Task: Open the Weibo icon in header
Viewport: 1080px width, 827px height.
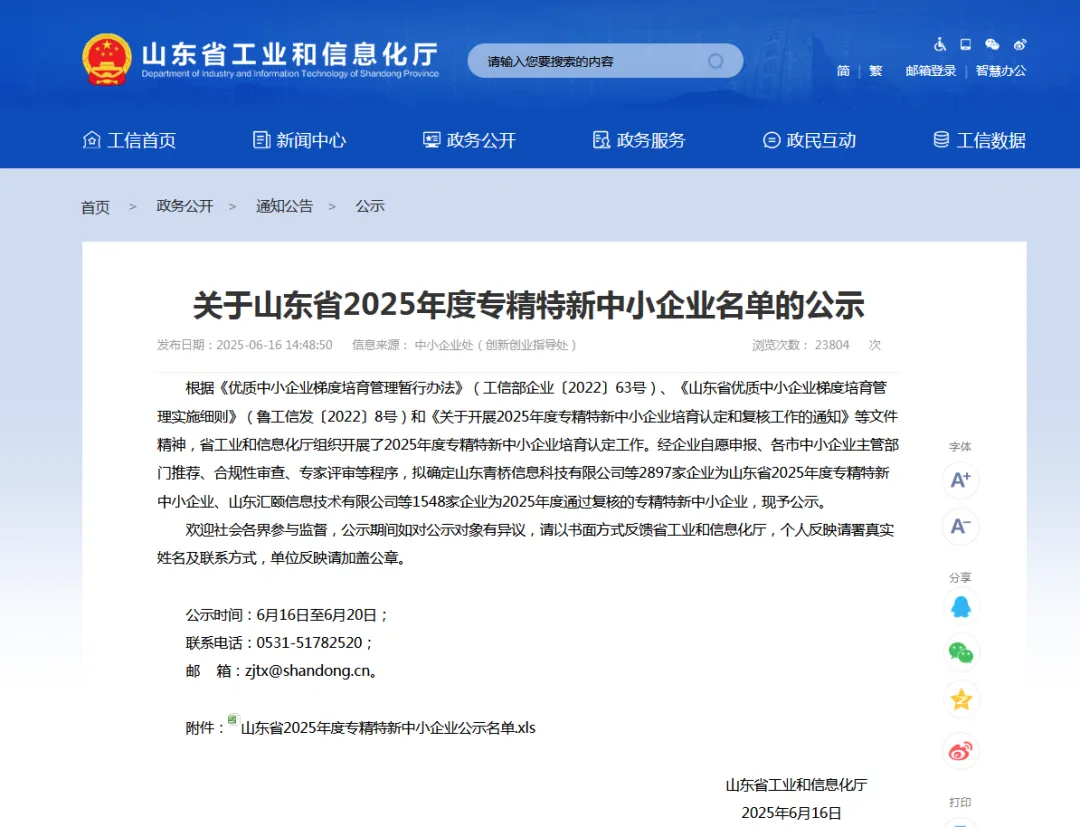Action: [1020, 45]
